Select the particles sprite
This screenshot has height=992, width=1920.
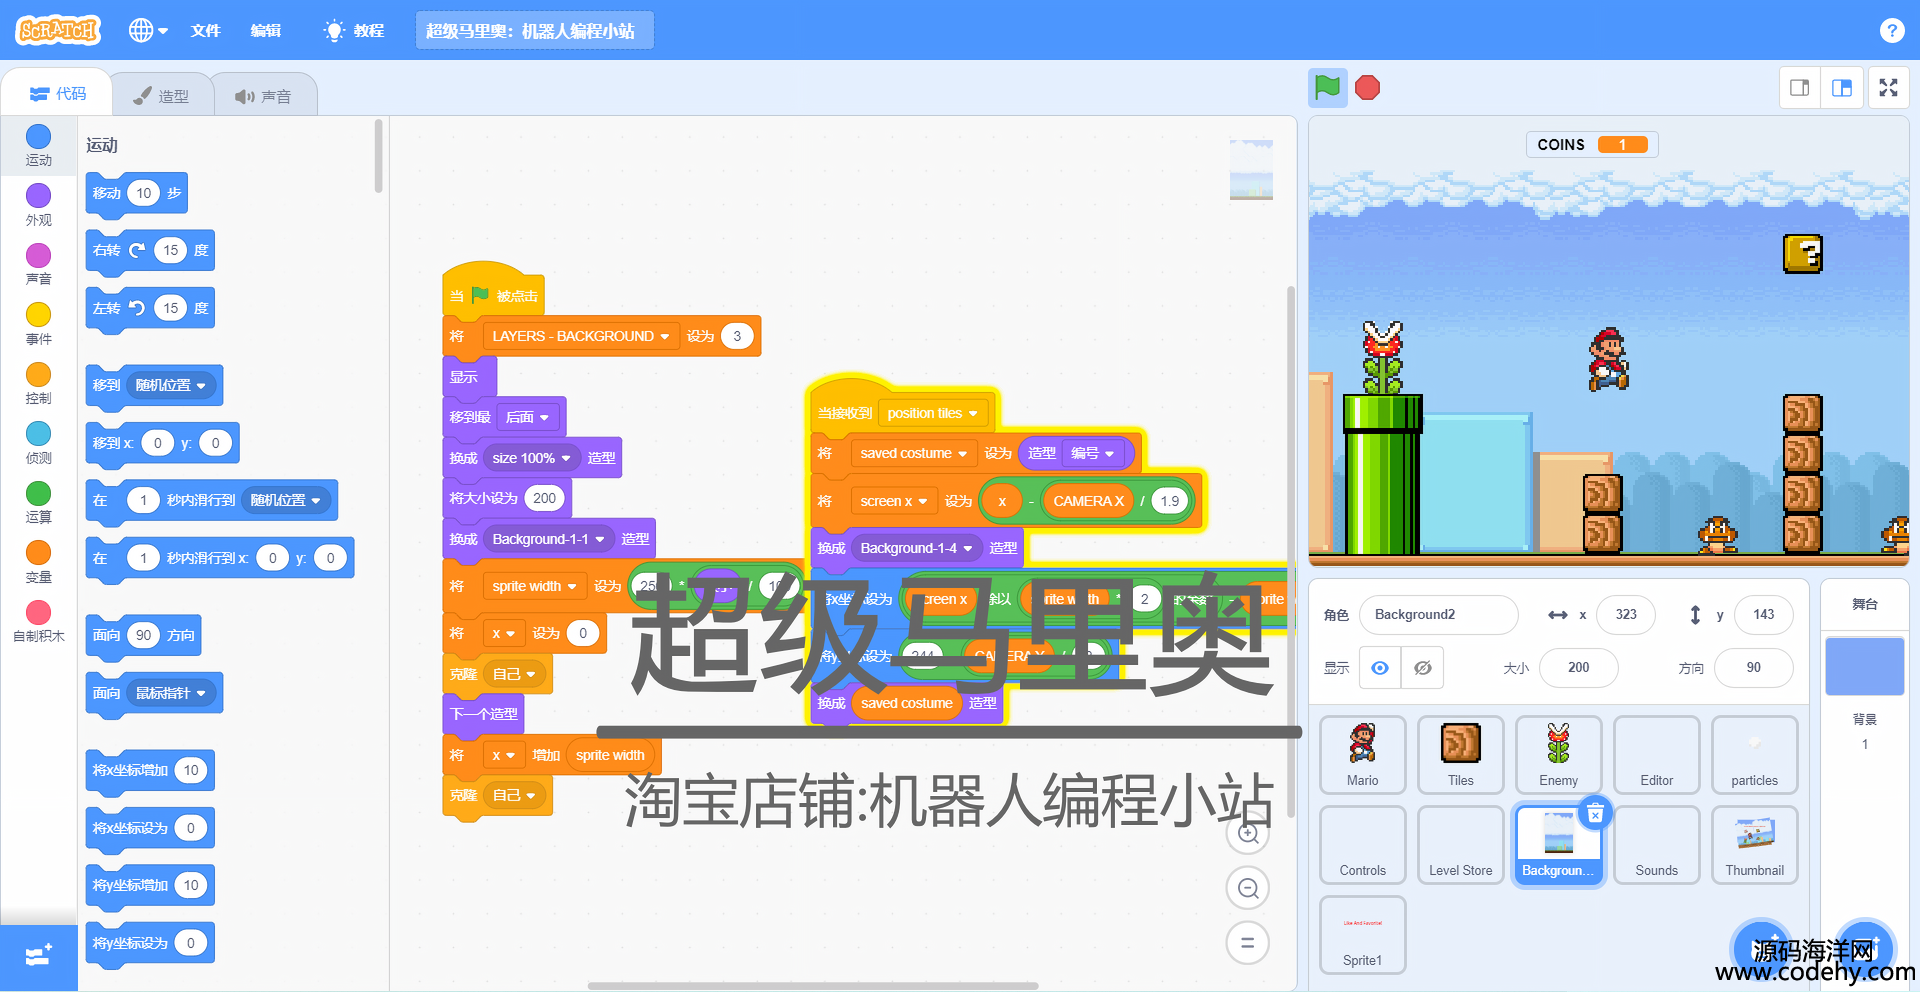(x=1754, y=754)
